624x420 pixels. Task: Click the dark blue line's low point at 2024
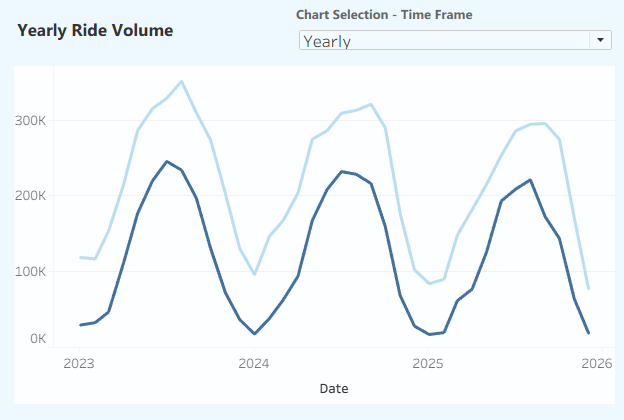[254, 334]
